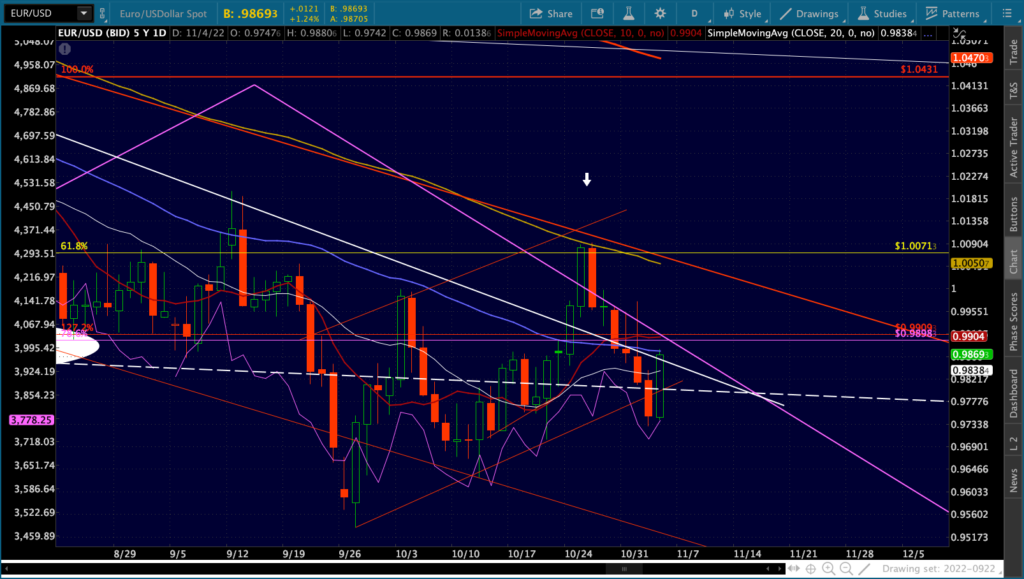Click the scroll-right arrow on time axis bar
1024x579 pixels.
(778, 569)
